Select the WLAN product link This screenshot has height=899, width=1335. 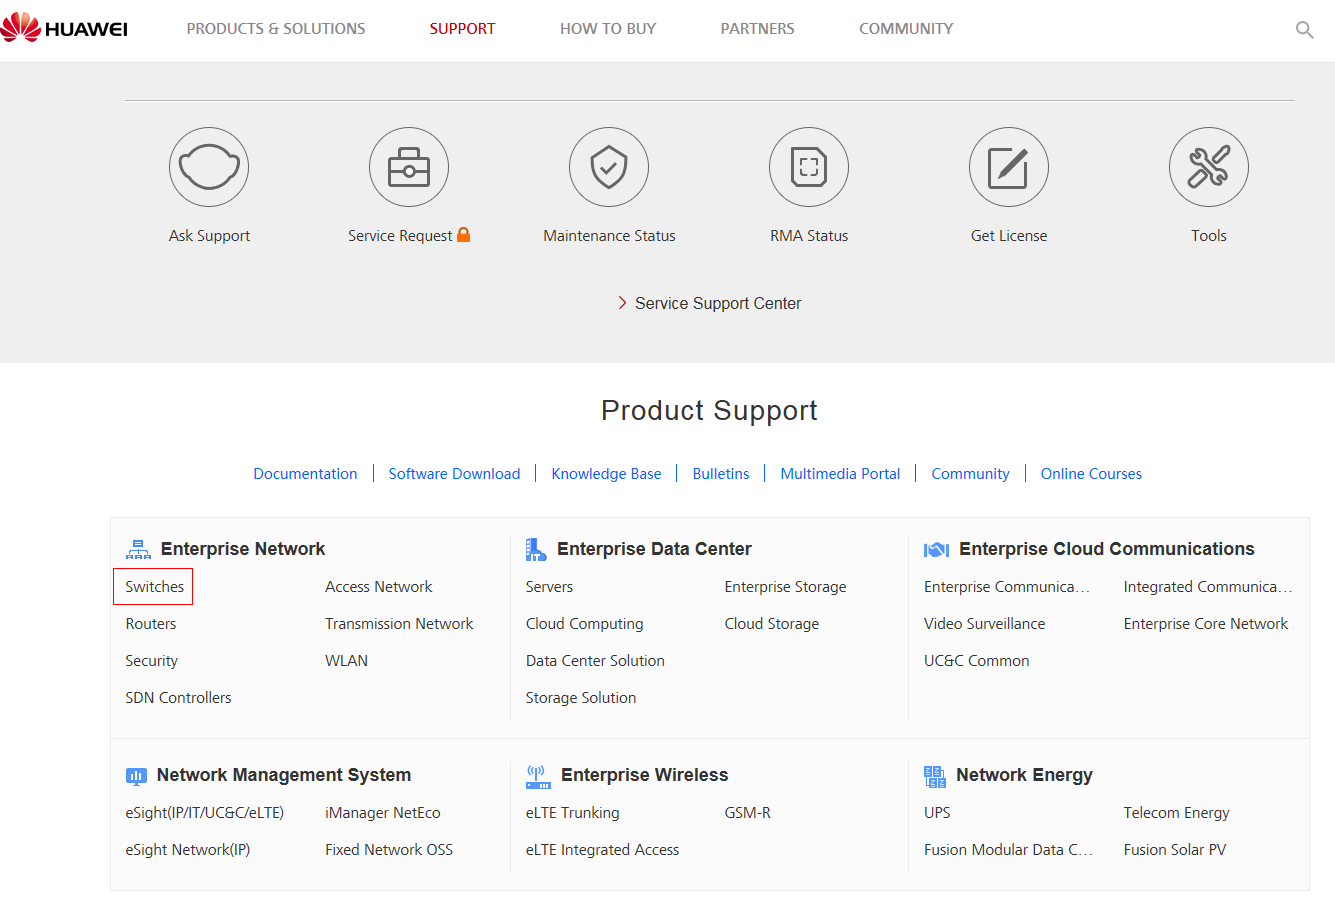click(x=346, y=661)
